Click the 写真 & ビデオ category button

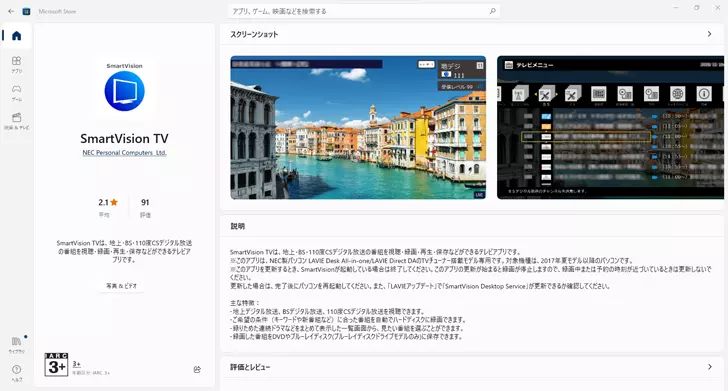point(121,286)
